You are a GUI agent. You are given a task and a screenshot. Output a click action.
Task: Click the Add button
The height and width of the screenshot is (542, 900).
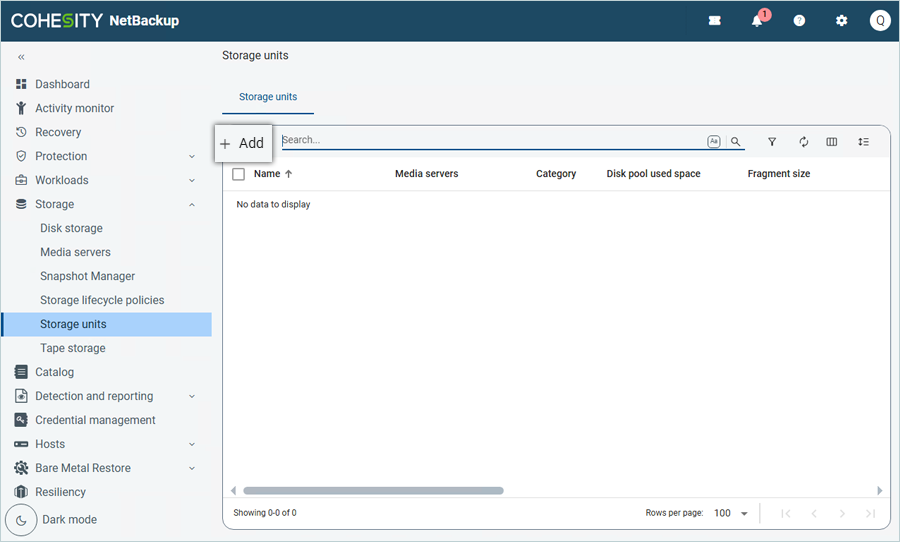click(243, 143)
